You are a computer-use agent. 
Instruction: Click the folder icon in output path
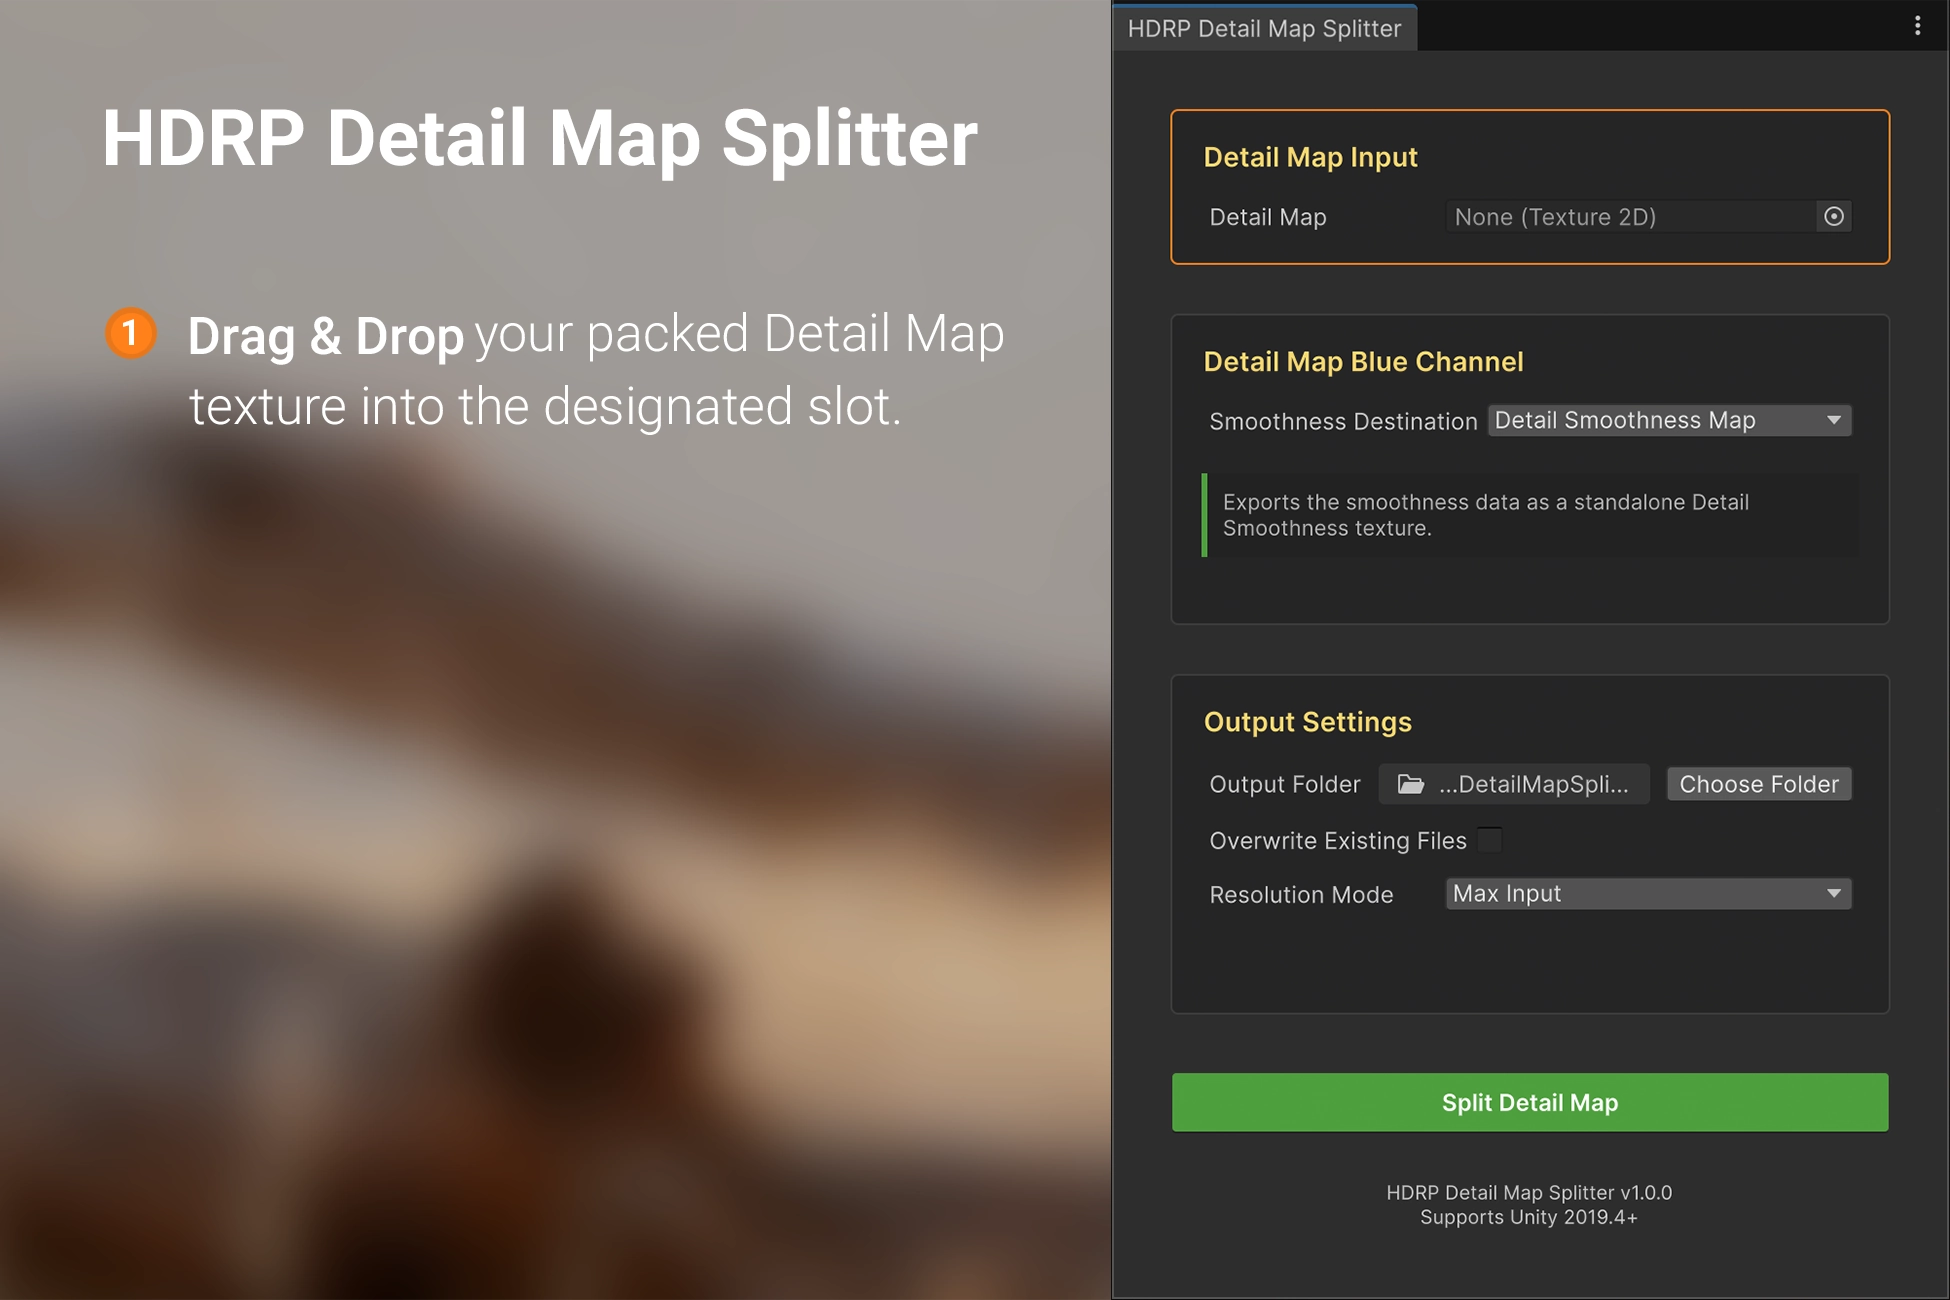1410,785
